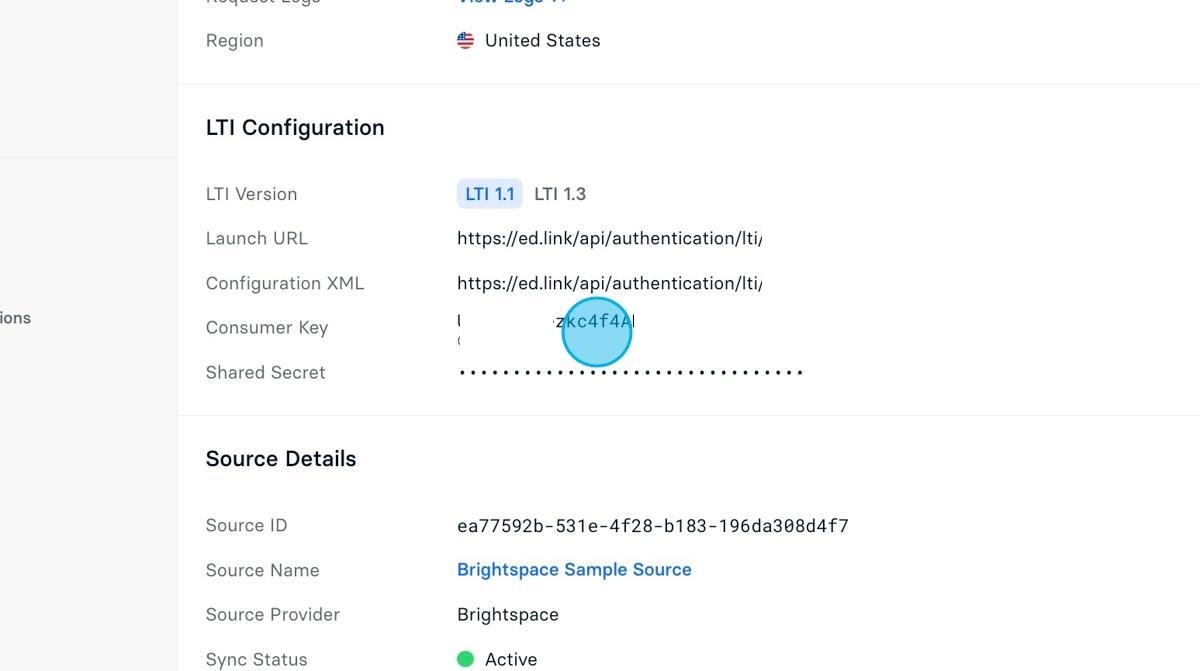Click the United States region text
The image size is (1200, 671).
(x=542, y=41)
